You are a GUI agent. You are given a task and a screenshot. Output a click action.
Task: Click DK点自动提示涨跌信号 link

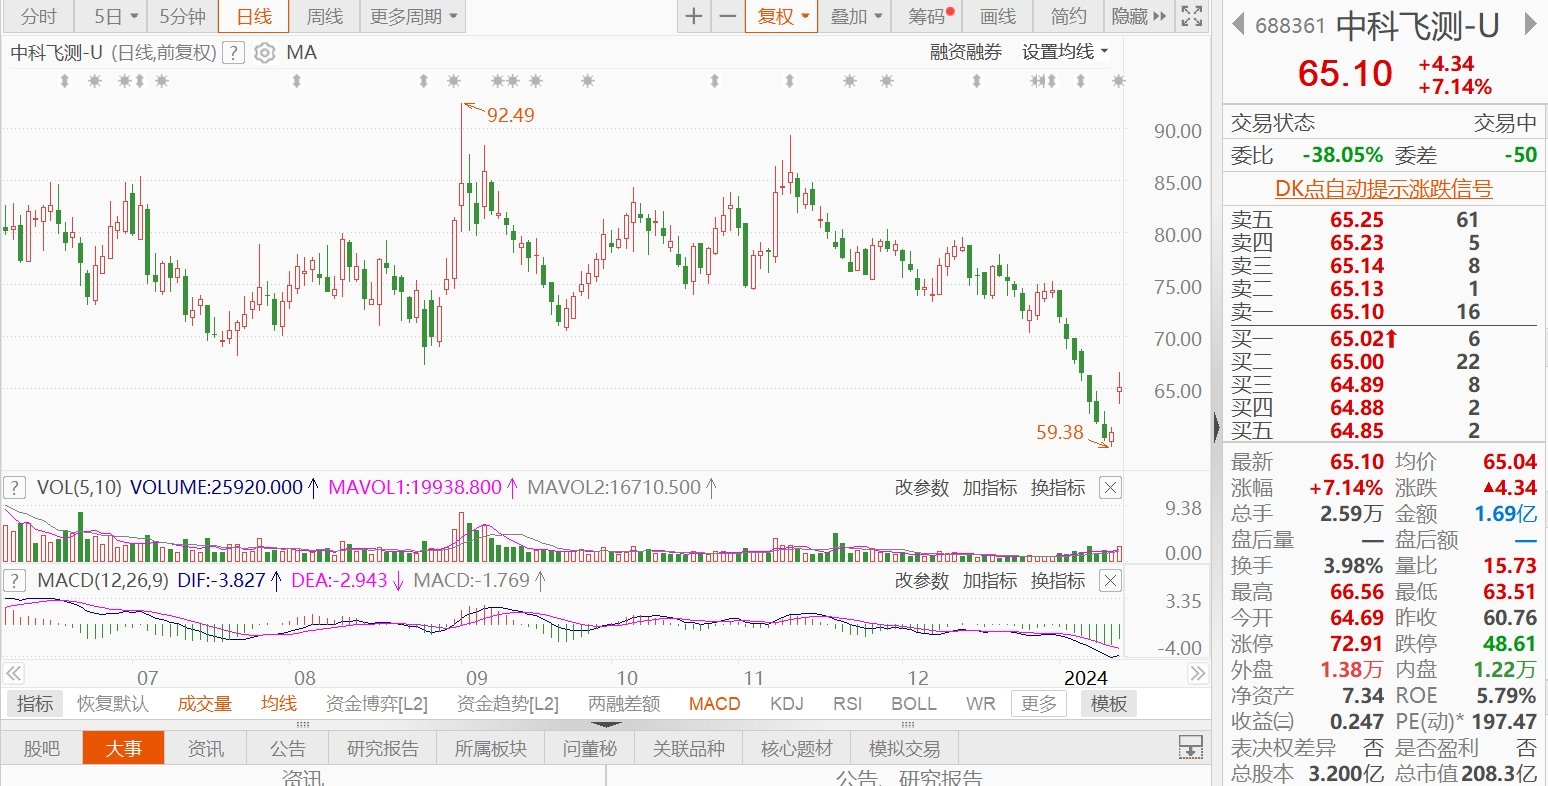(1383, 189)
